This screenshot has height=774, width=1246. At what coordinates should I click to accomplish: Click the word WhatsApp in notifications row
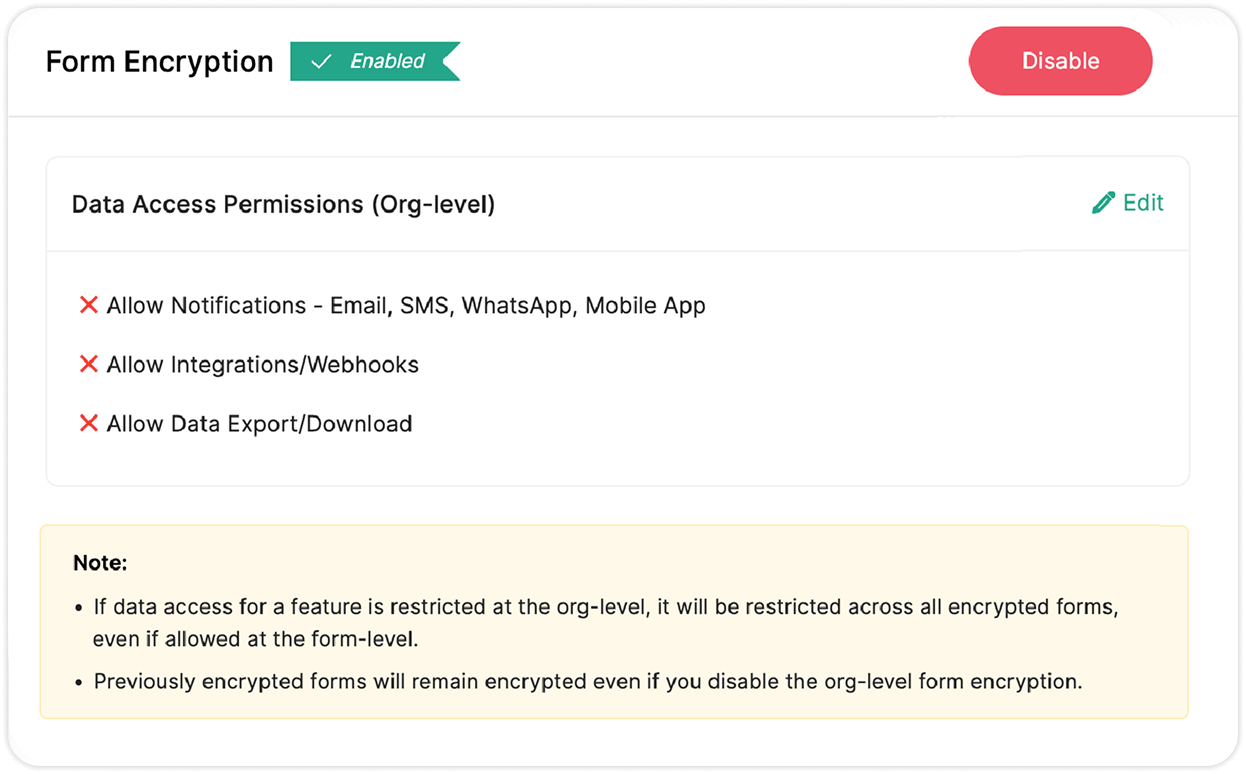[x=518, y=306]
